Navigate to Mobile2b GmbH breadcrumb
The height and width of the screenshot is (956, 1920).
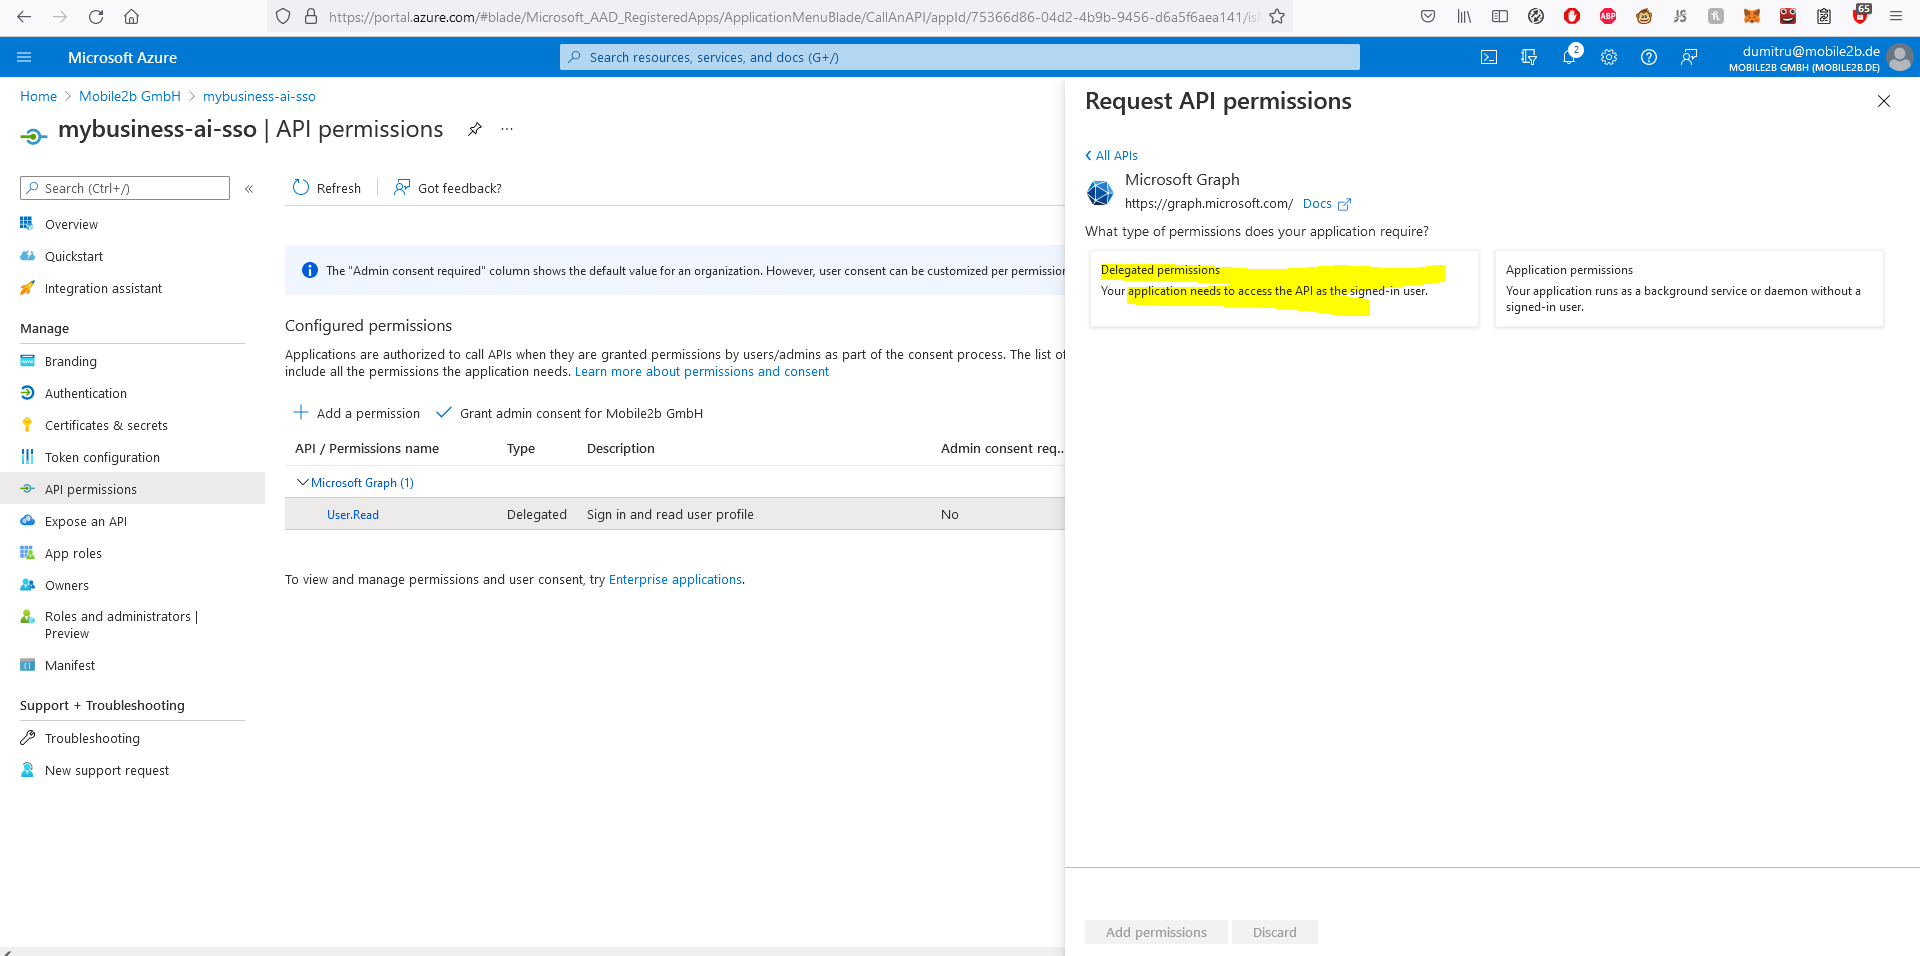pyautogui.click(x=129, y=95)
